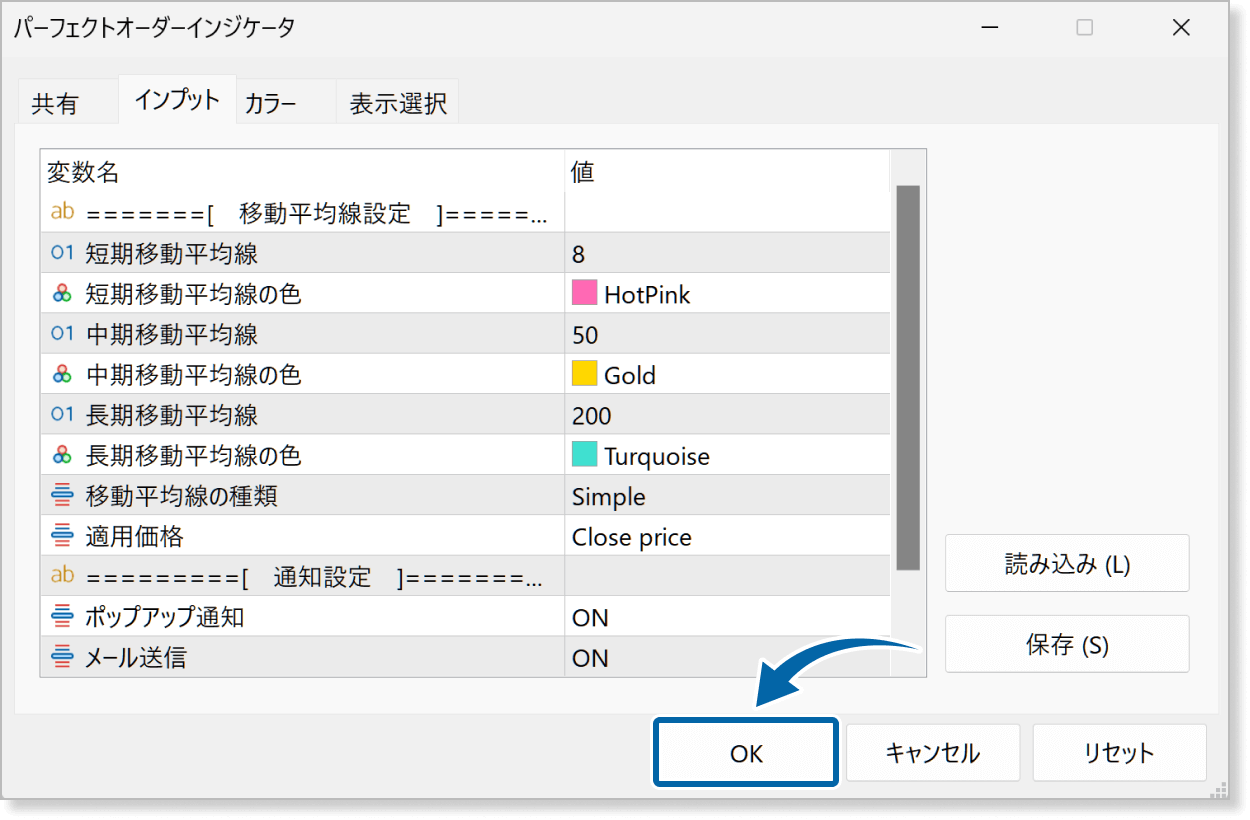
Task: Toggle the メール送信 ON value
Action: (x=726, y=658)
